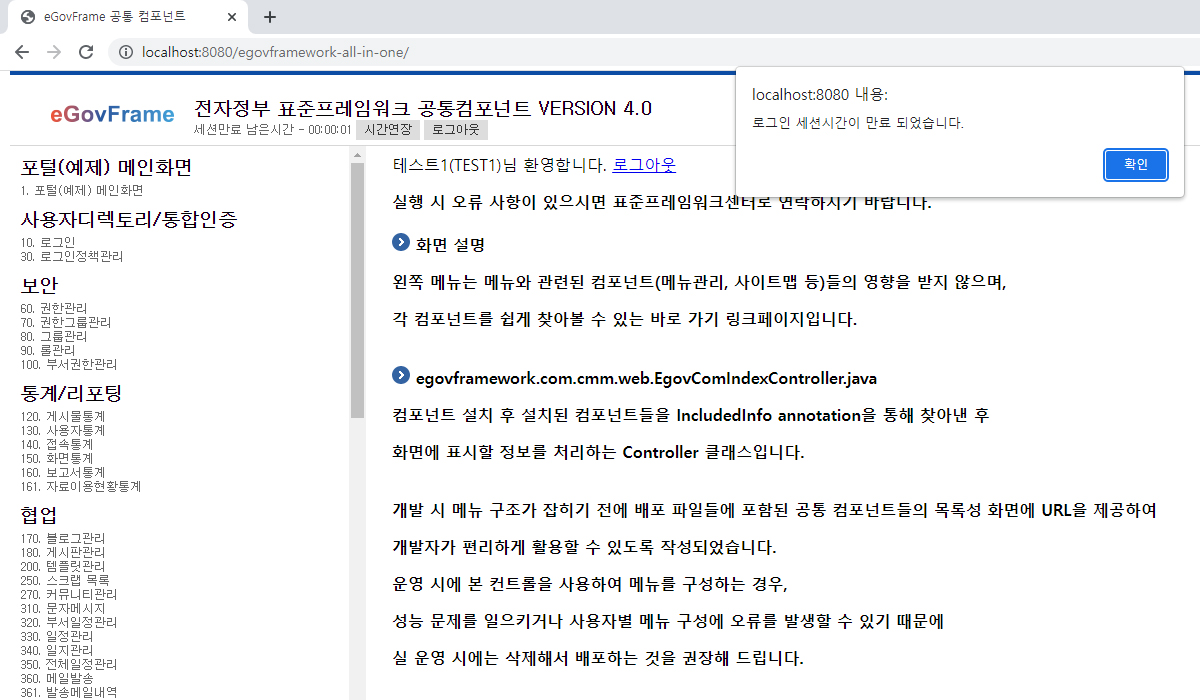Open 1. 포털(예제) 메인화면 menu link
The image size is (1200, 700).
82,190
